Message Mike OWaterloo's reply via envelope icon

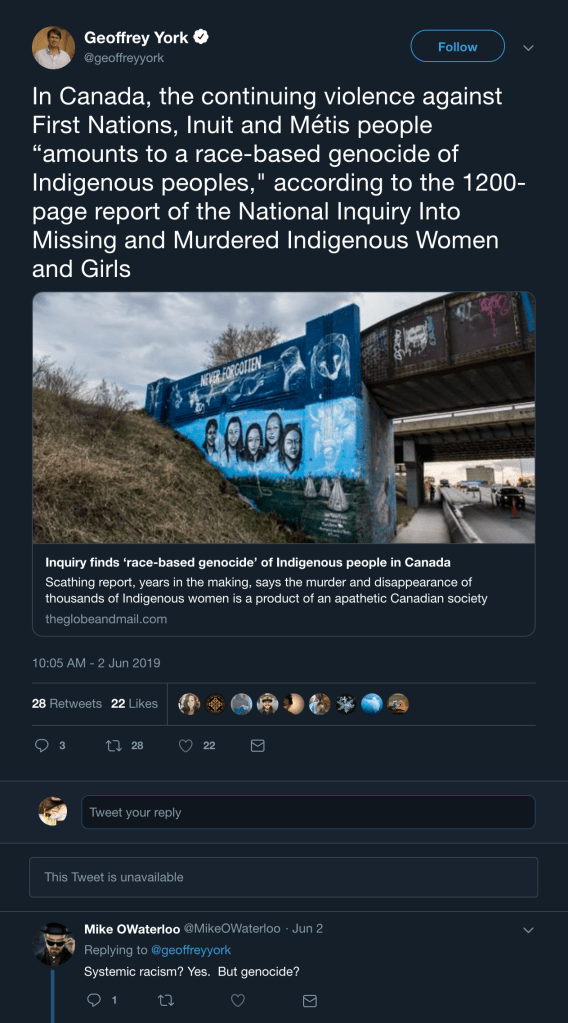[310, 1000]
